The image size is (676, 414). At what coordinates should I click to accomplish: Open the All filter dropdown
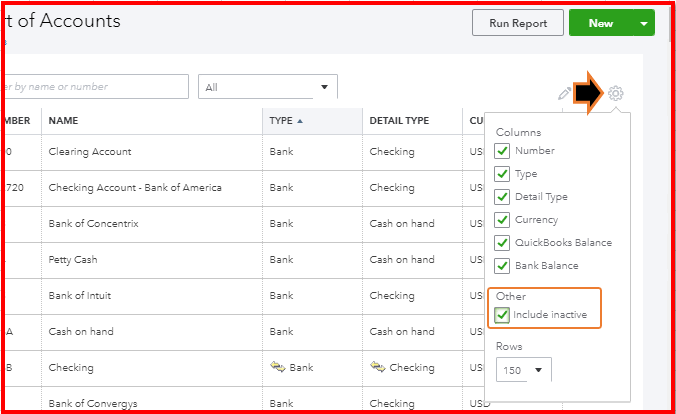click(268, 87)
